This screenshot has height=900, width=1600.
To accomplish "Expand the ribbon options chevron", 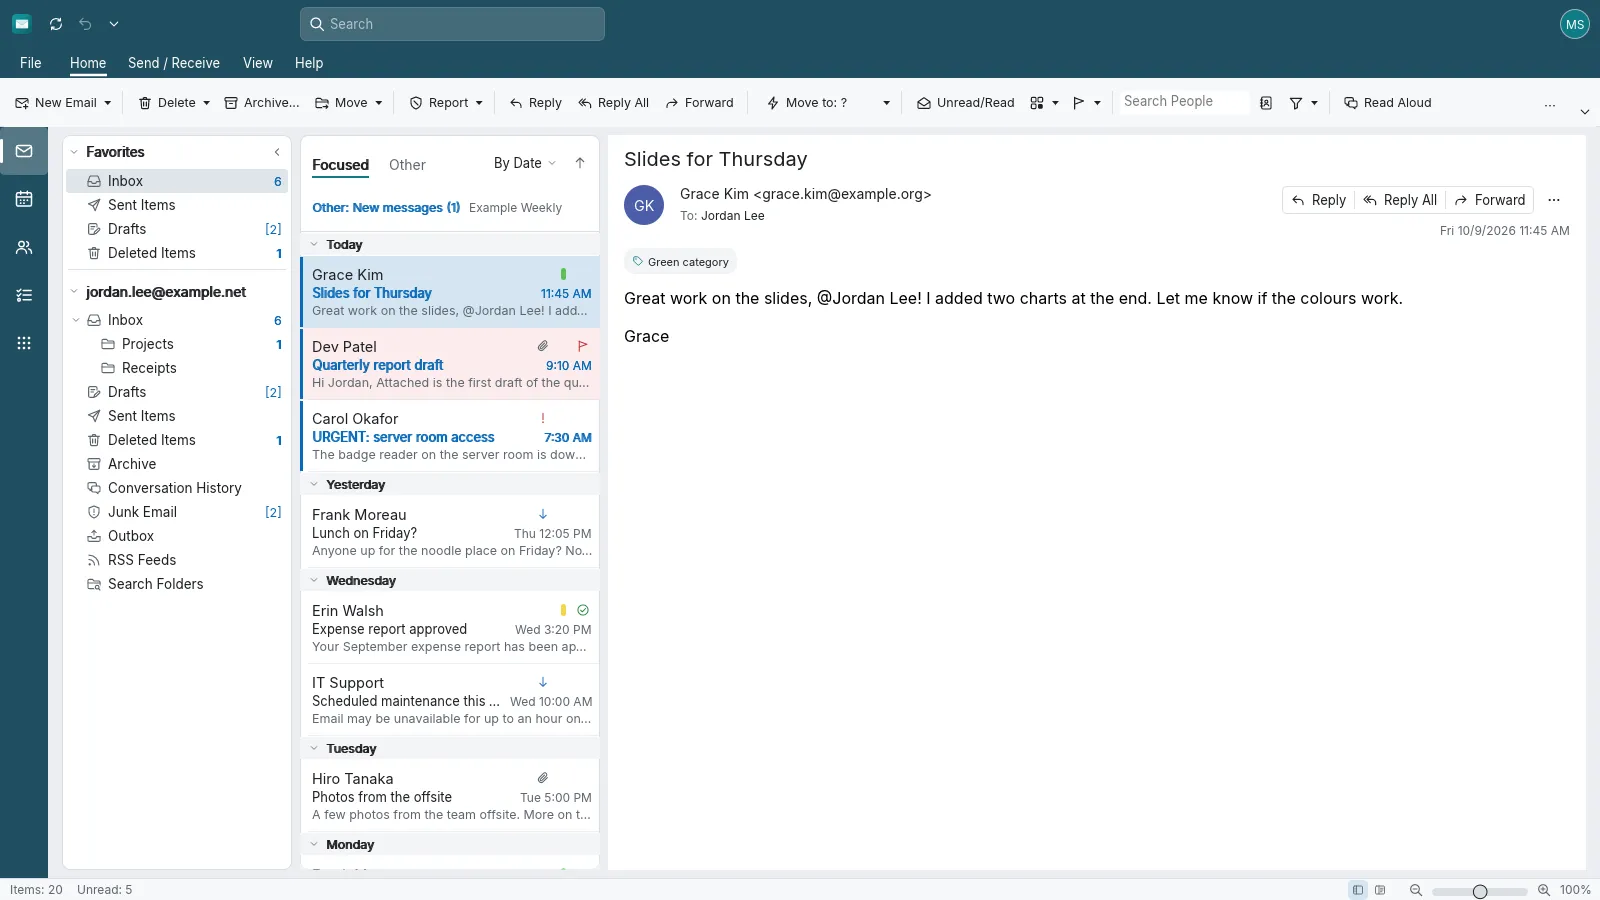I will pyautogui.click(x=1585, y=111).
